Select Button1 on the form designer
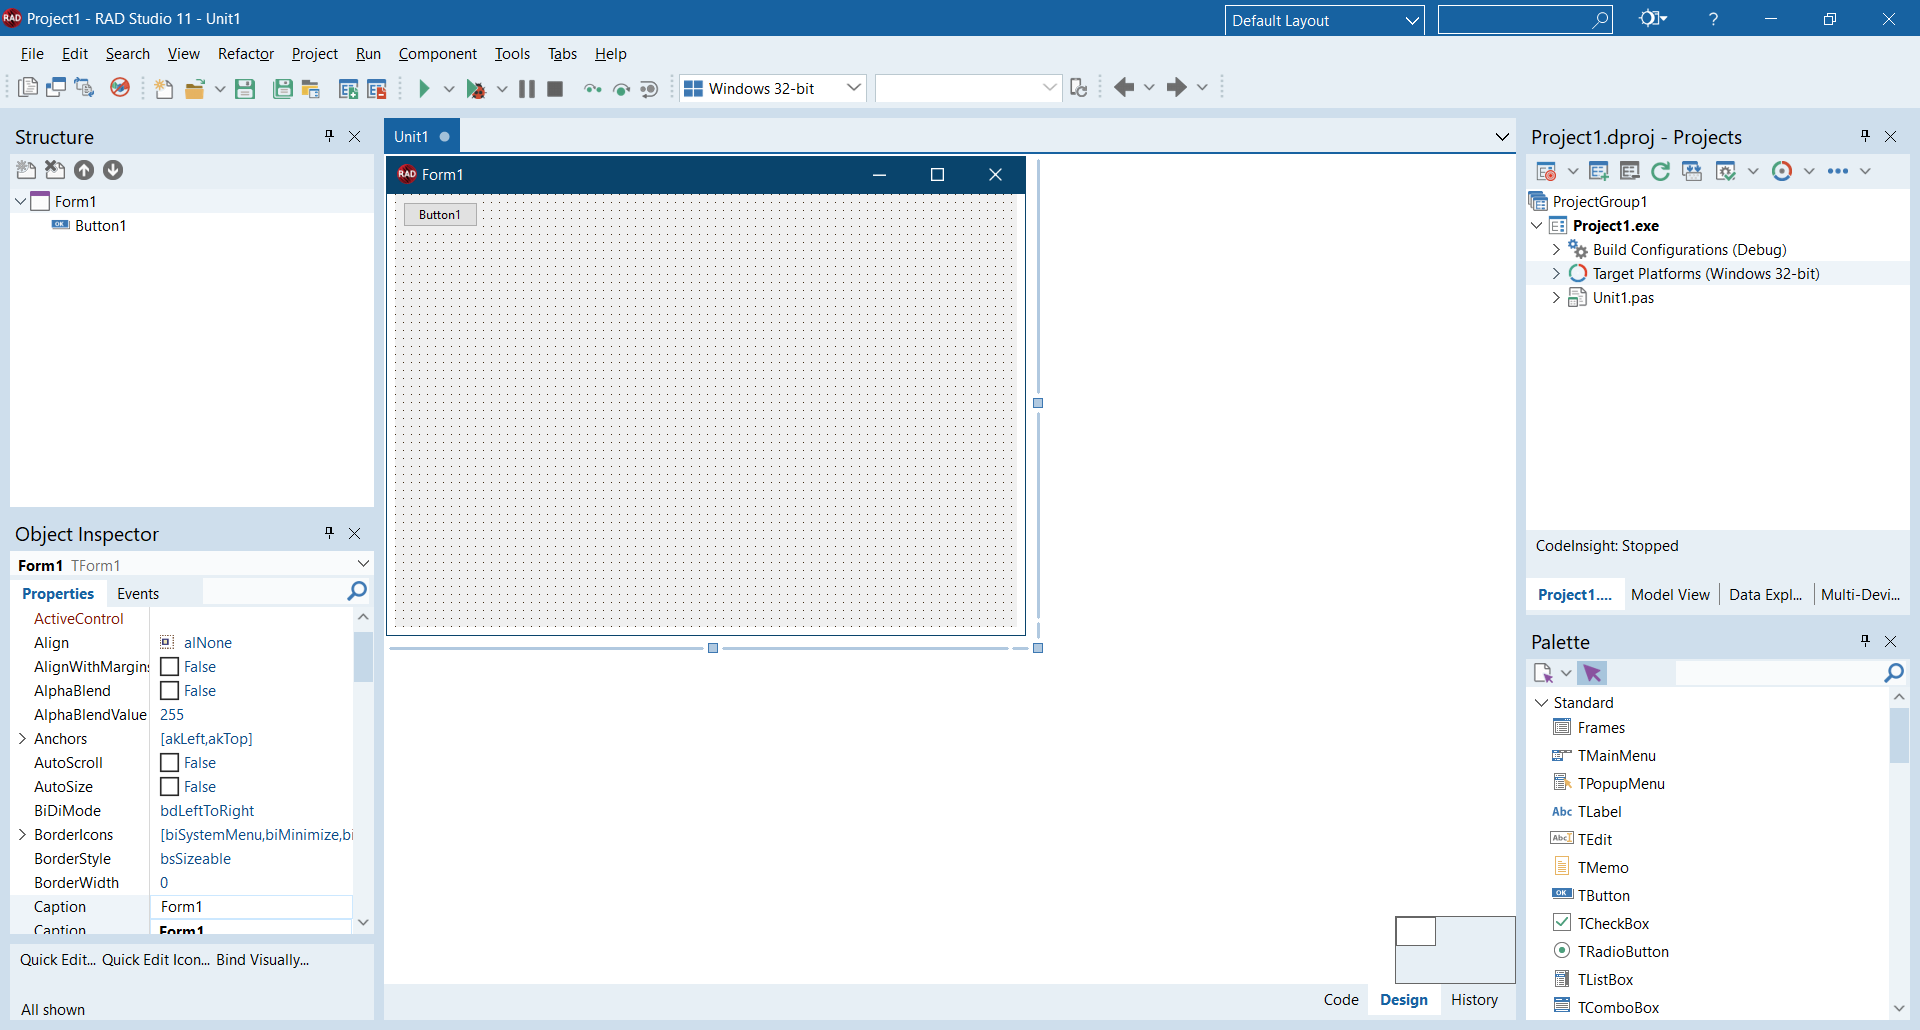 click(440, 214)
